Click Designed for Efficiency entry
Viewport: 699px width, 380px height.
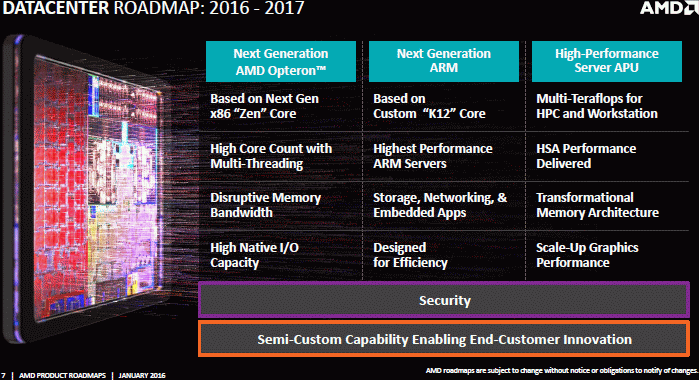click(410, 255)
